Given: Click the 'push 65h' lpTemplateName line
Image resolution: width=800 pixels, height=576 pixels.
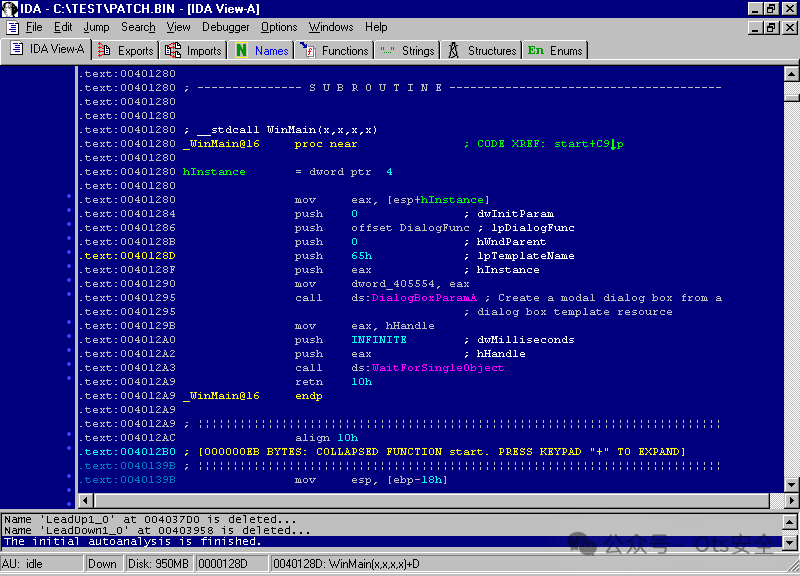Looking at the screenshot, I should click(327, 256).
